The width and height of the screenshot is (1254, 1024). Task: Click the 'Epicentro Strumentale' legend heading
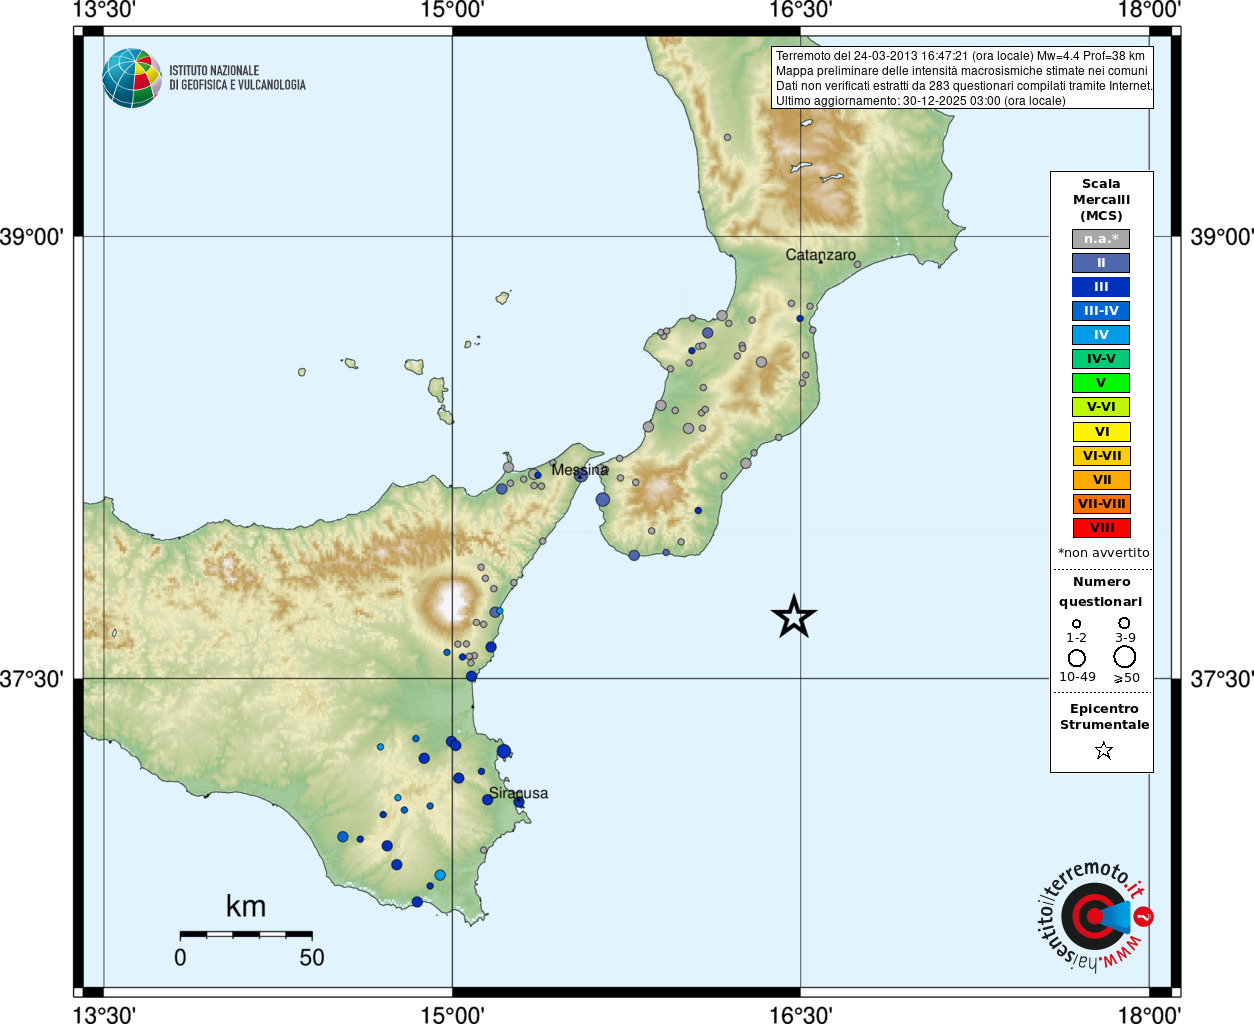click(x=1104, y=716)
